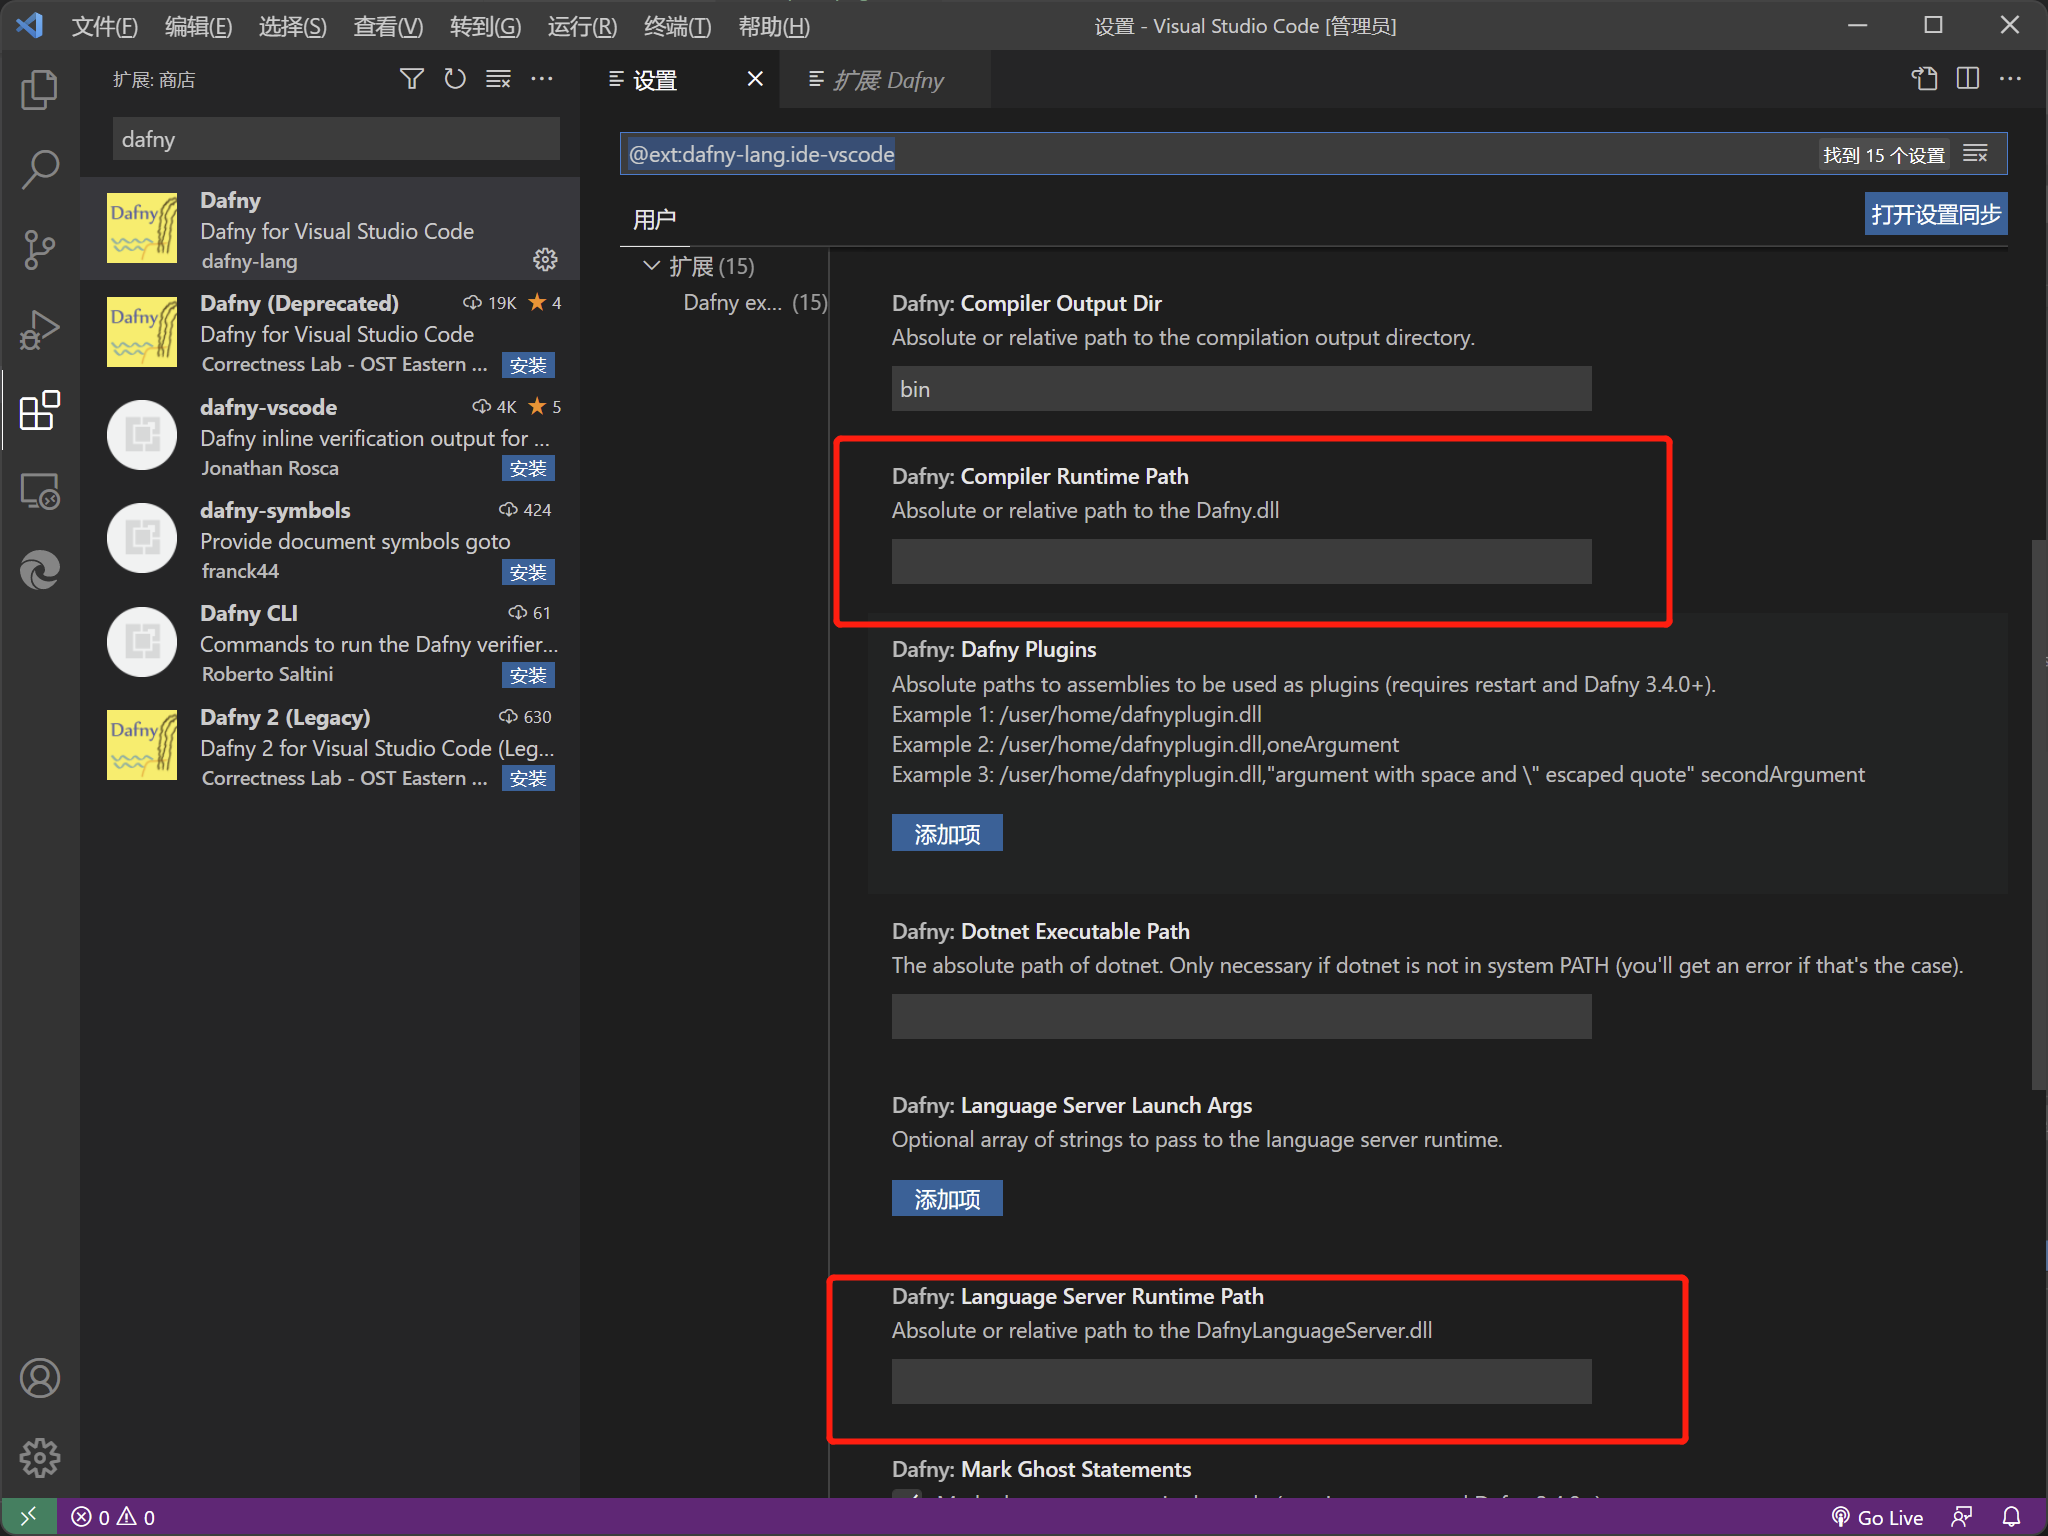
Task: Filter extensions with the funnel icon
Action: (411, 79)
